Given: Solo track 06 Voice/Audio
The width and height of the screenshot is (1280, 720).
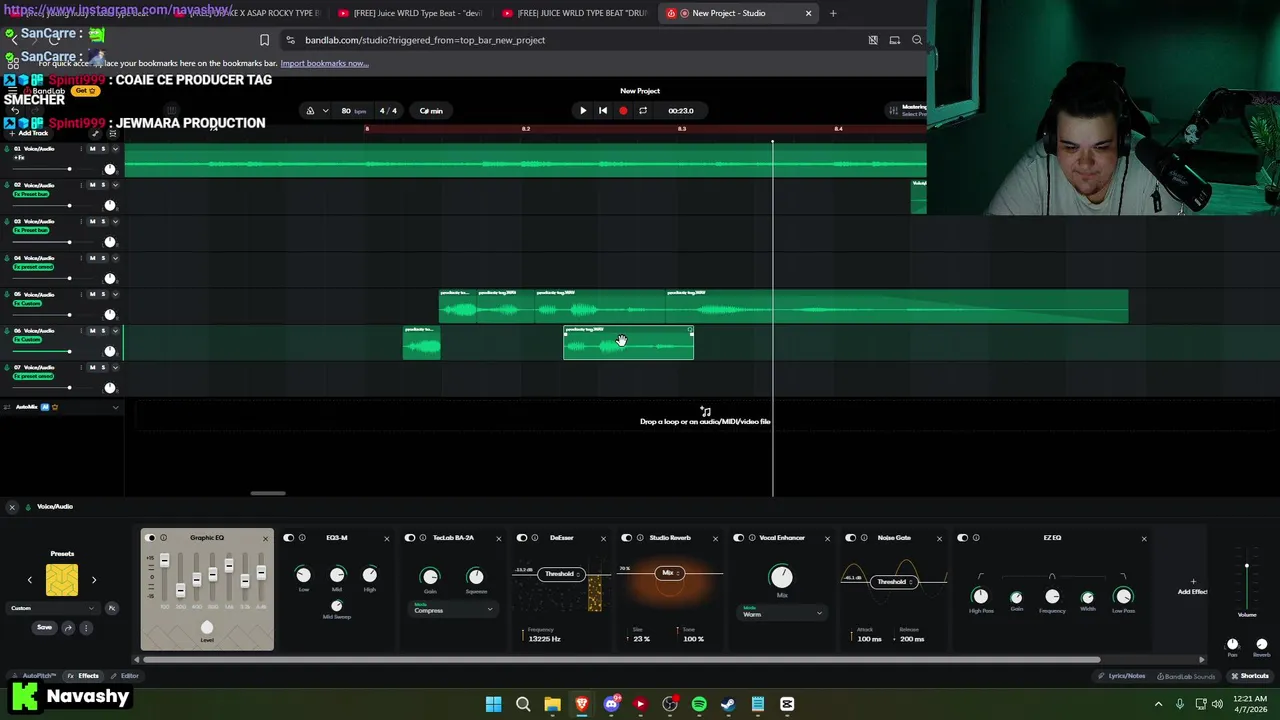Looking at the screenshot, I should coord(103,330).
